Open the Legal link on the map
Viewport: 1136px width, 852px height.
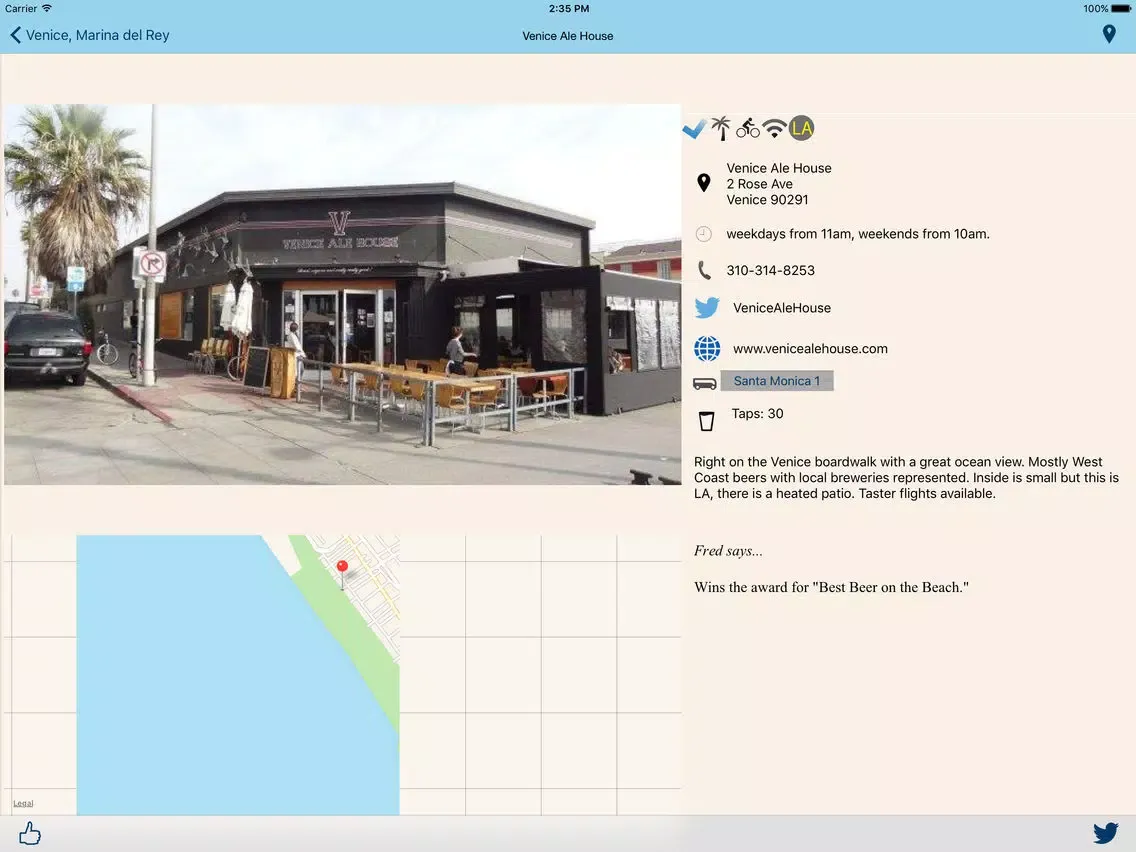coord(23,803)
